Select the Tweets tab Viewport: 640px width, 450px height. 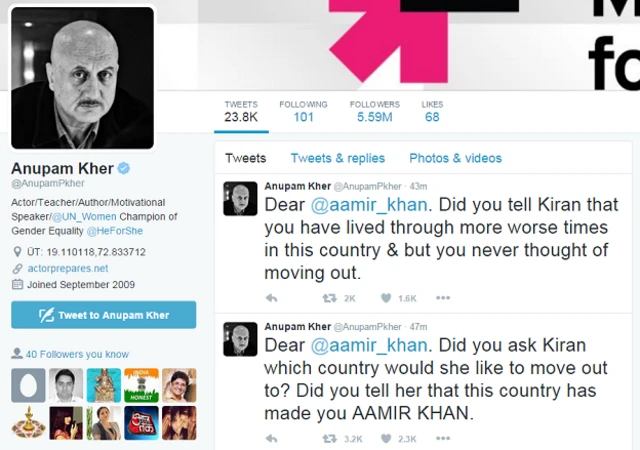[x=245, y=158]
